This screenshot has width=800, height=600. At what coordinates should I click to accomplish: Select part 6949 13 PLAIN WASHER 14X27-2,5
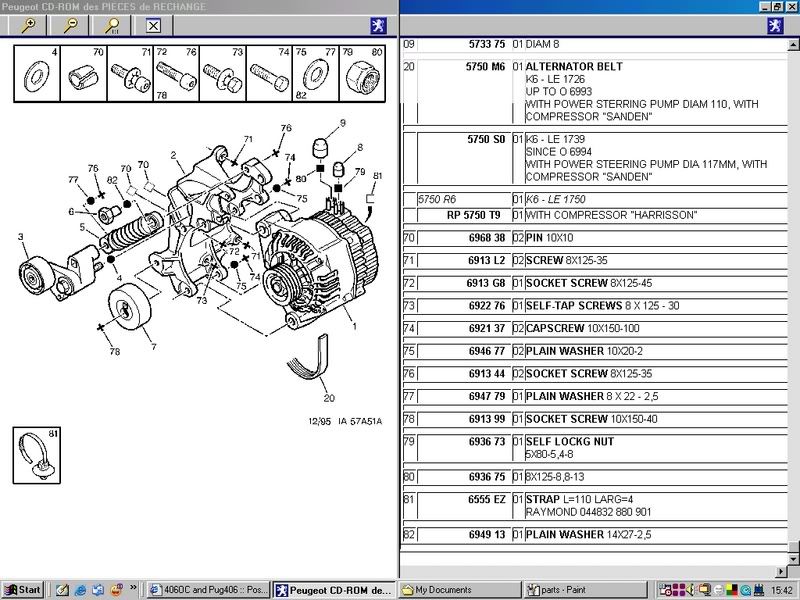pyautogui.click(x=595, y=535)
